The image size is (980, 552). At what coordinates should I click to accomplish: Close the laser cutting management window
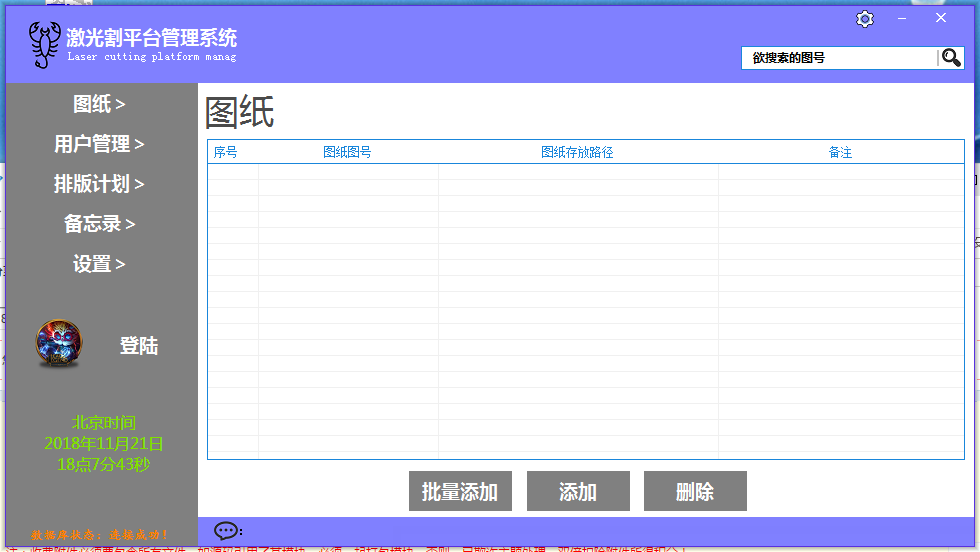tap(941, 19)
